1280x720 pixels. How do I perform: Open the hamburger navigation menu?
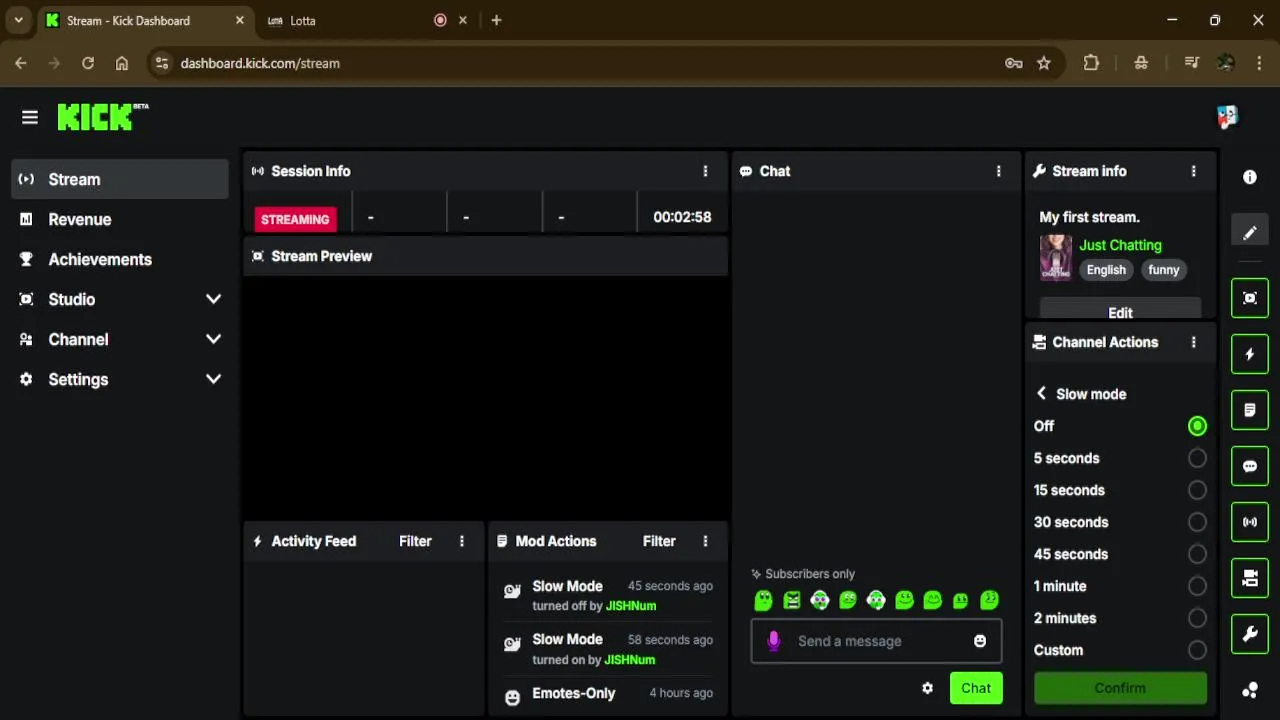[30, 118]
